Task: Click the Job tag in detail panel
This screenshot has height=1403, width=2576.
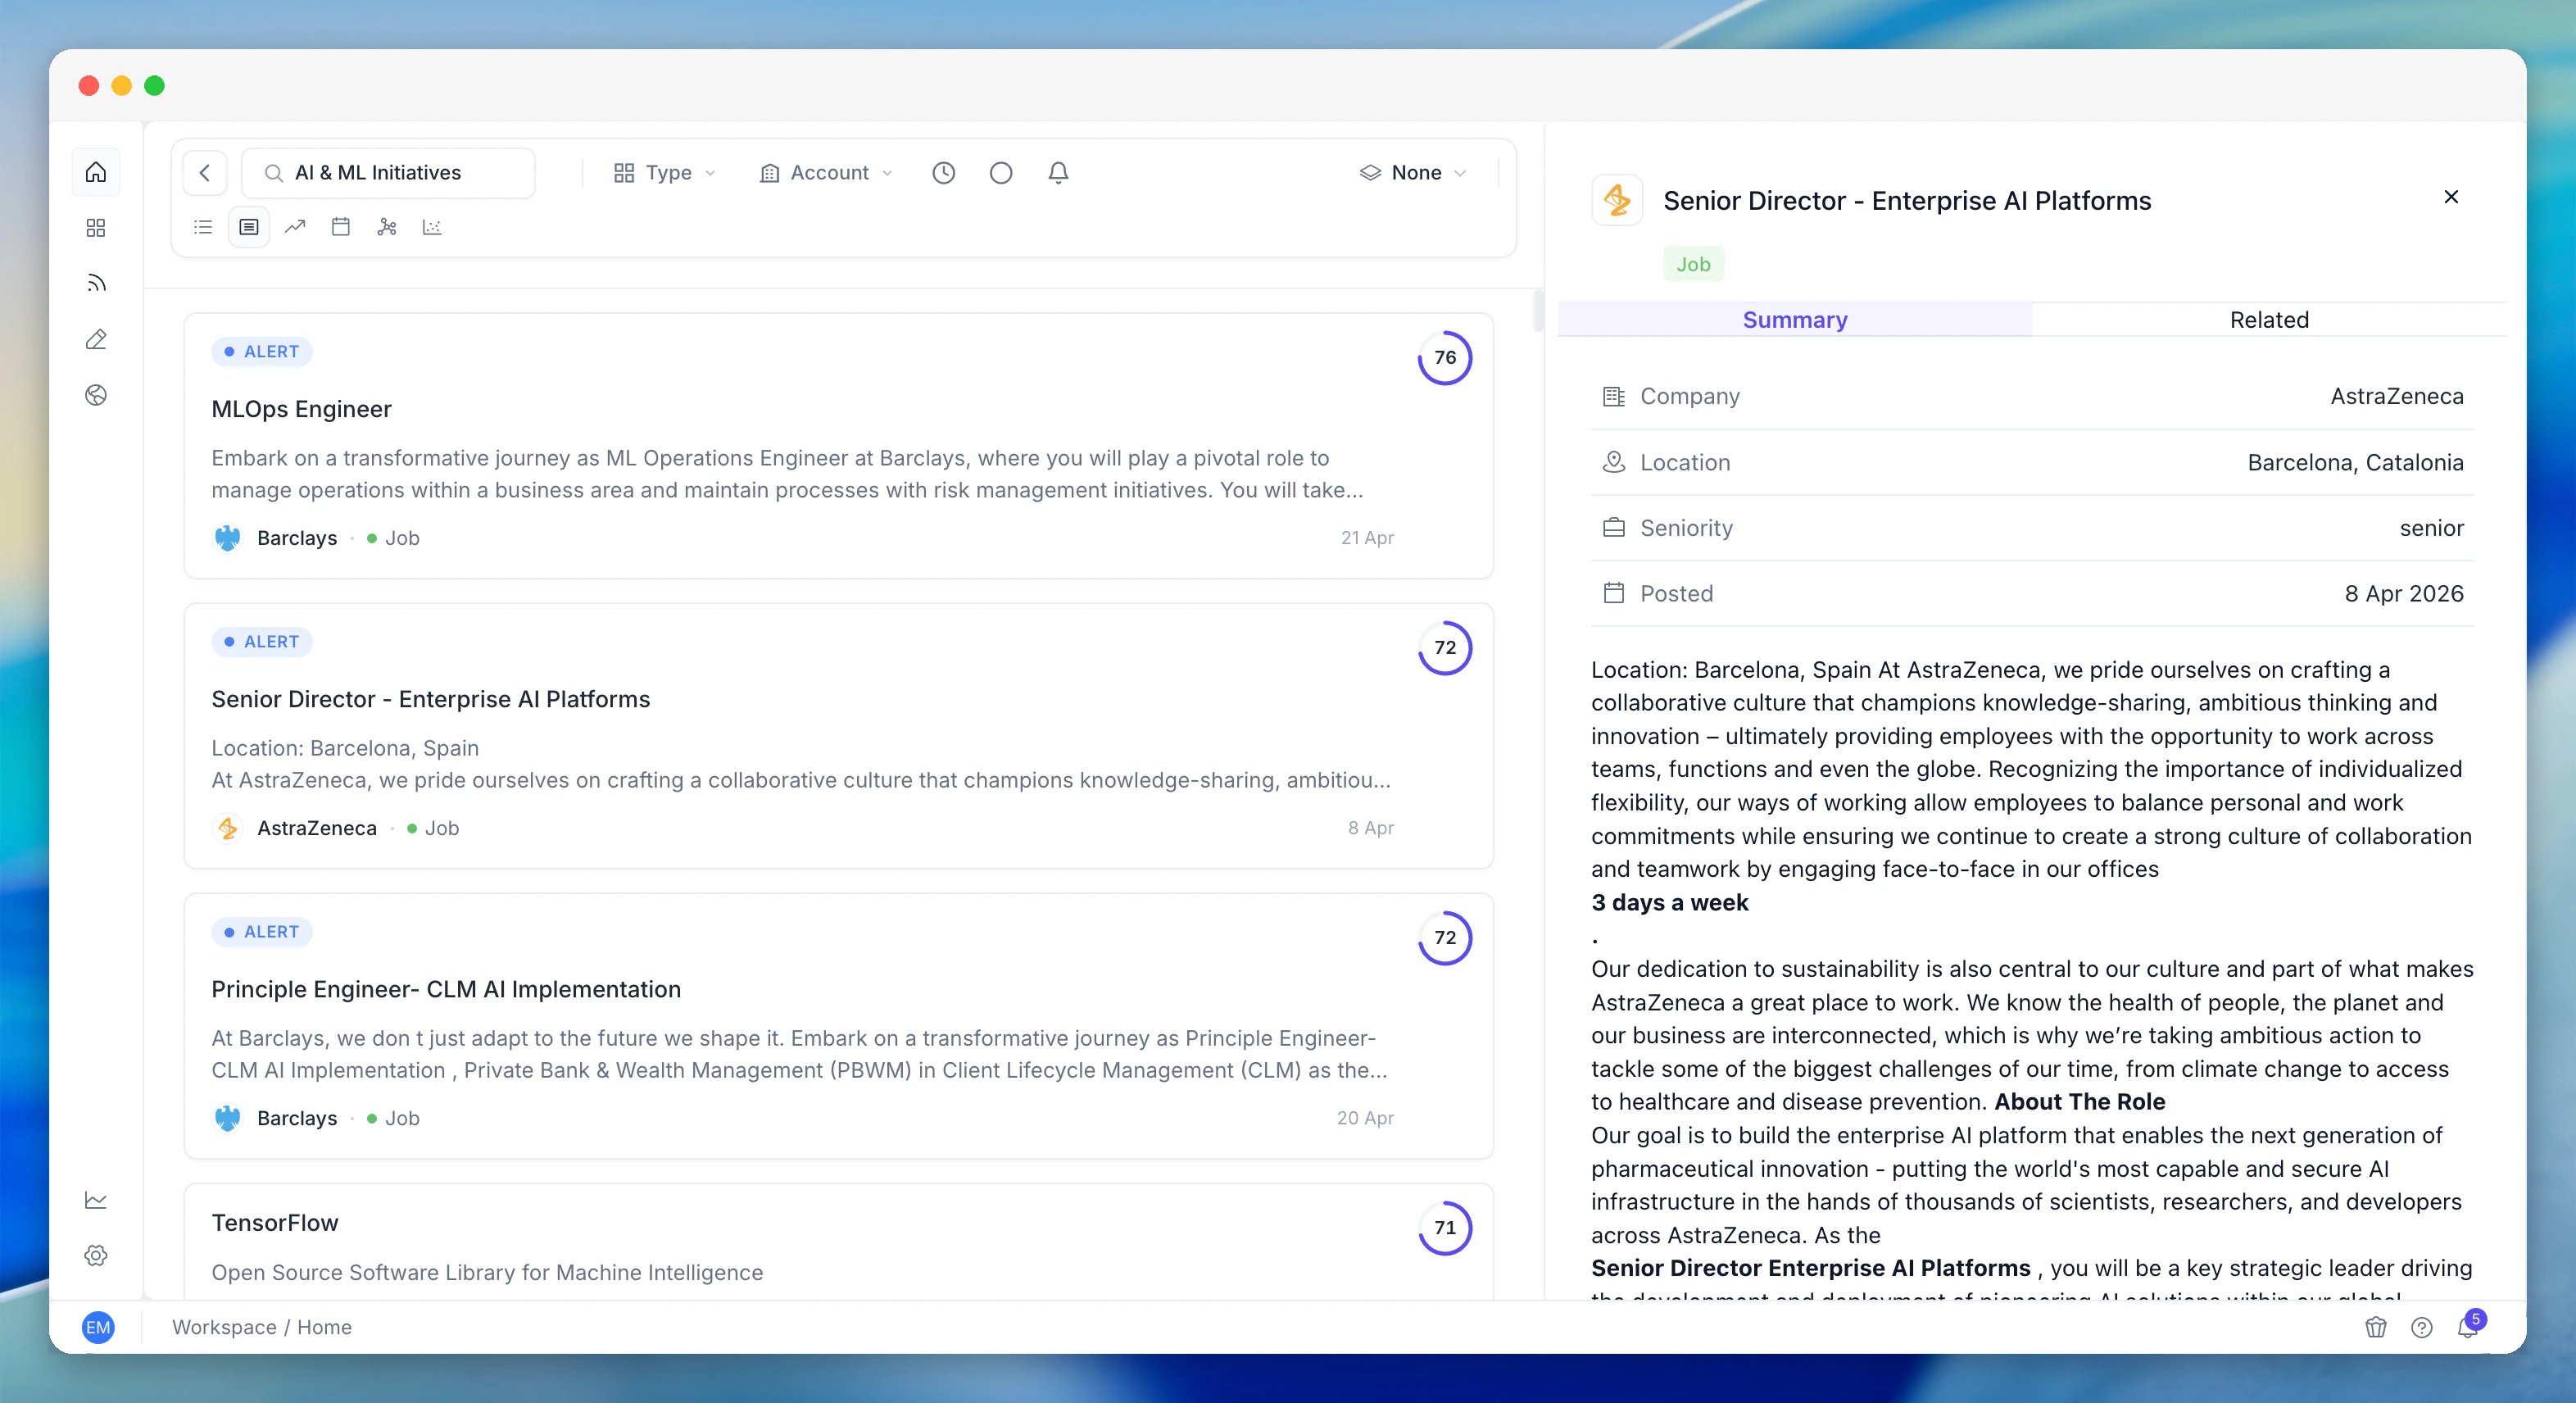Action: [x=1693, y=264]
